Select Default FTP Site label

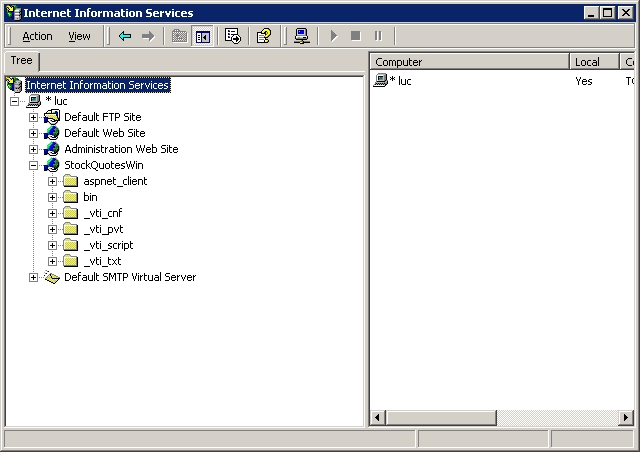tap(103, 117)
